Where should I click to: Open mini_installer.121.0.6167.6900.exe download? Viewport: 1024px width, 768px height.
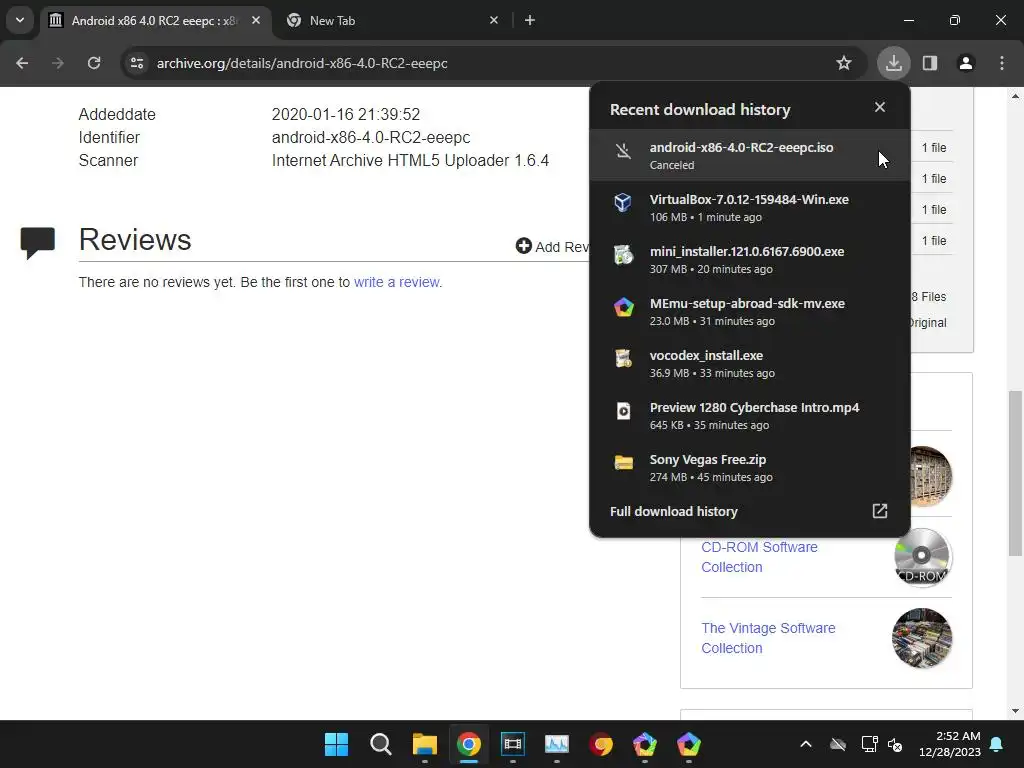(x=750, y=259)
